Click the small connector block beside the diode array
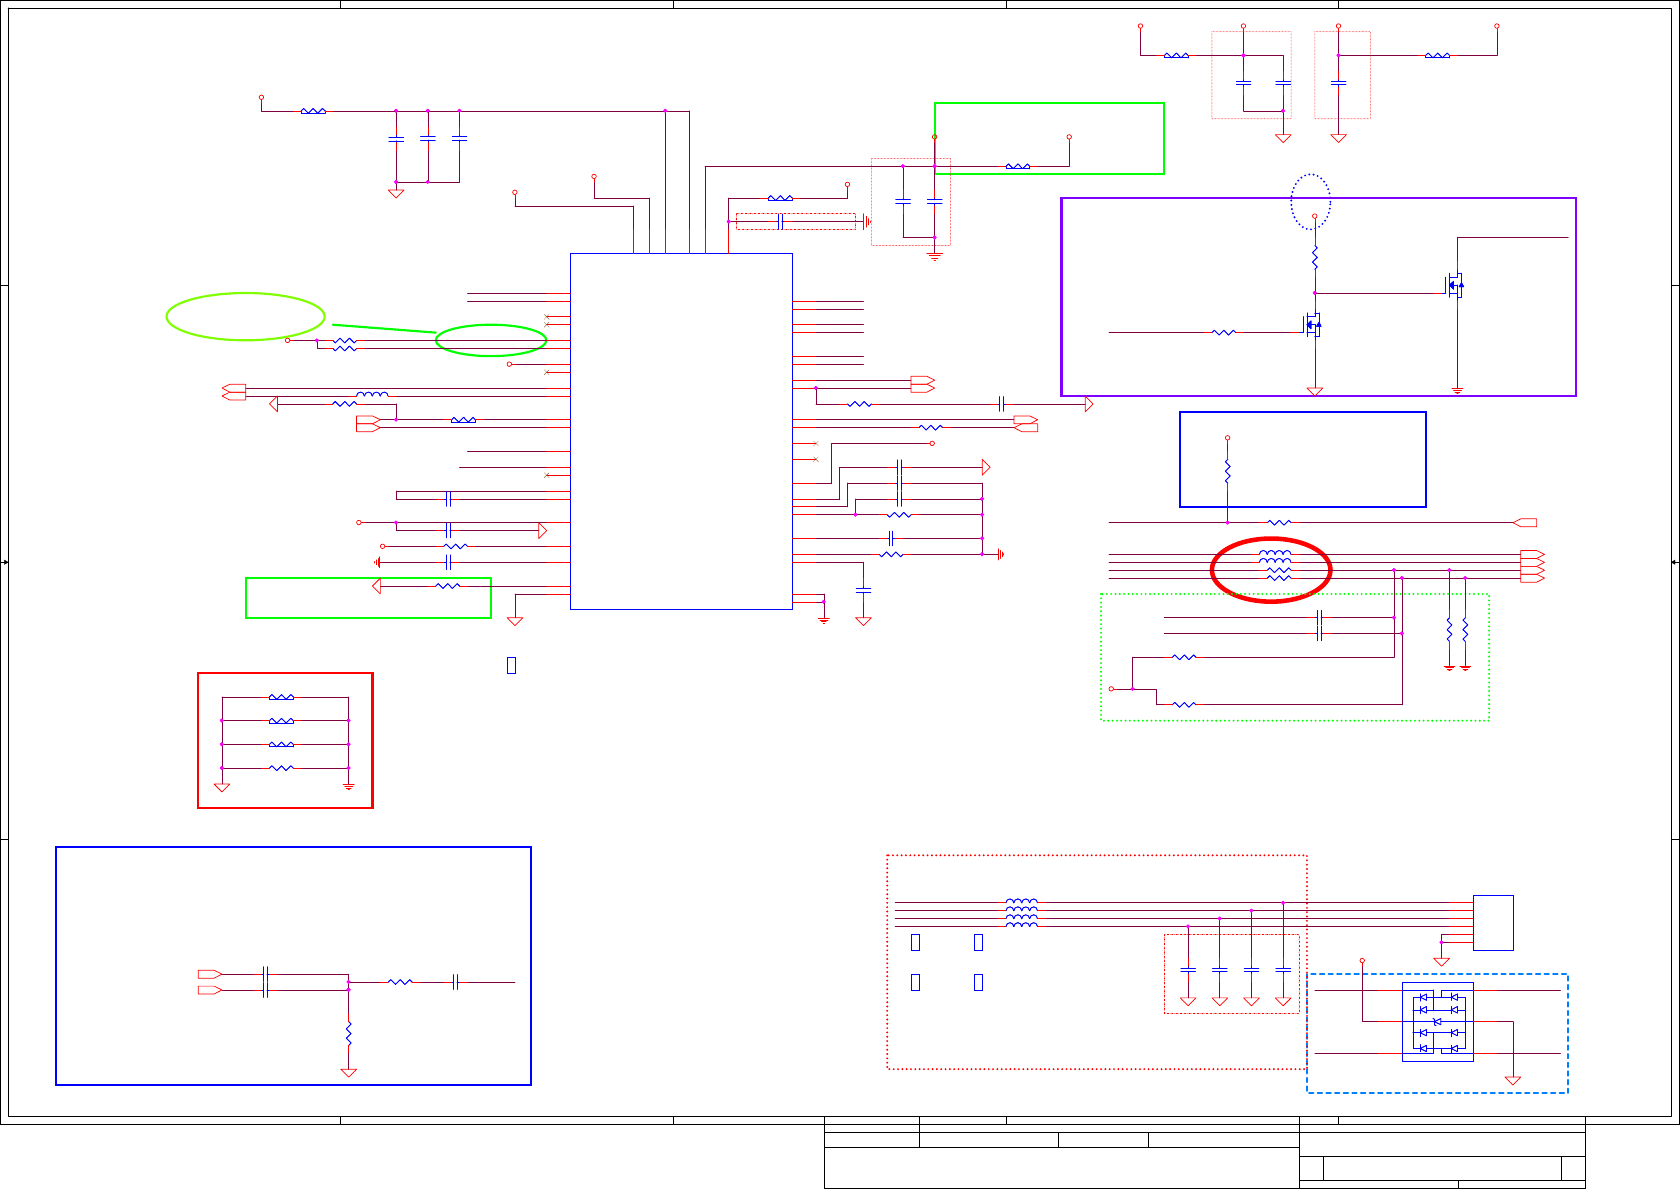The height and width of the screenshot is (1189, 1680). click(x=1493, y=923)
